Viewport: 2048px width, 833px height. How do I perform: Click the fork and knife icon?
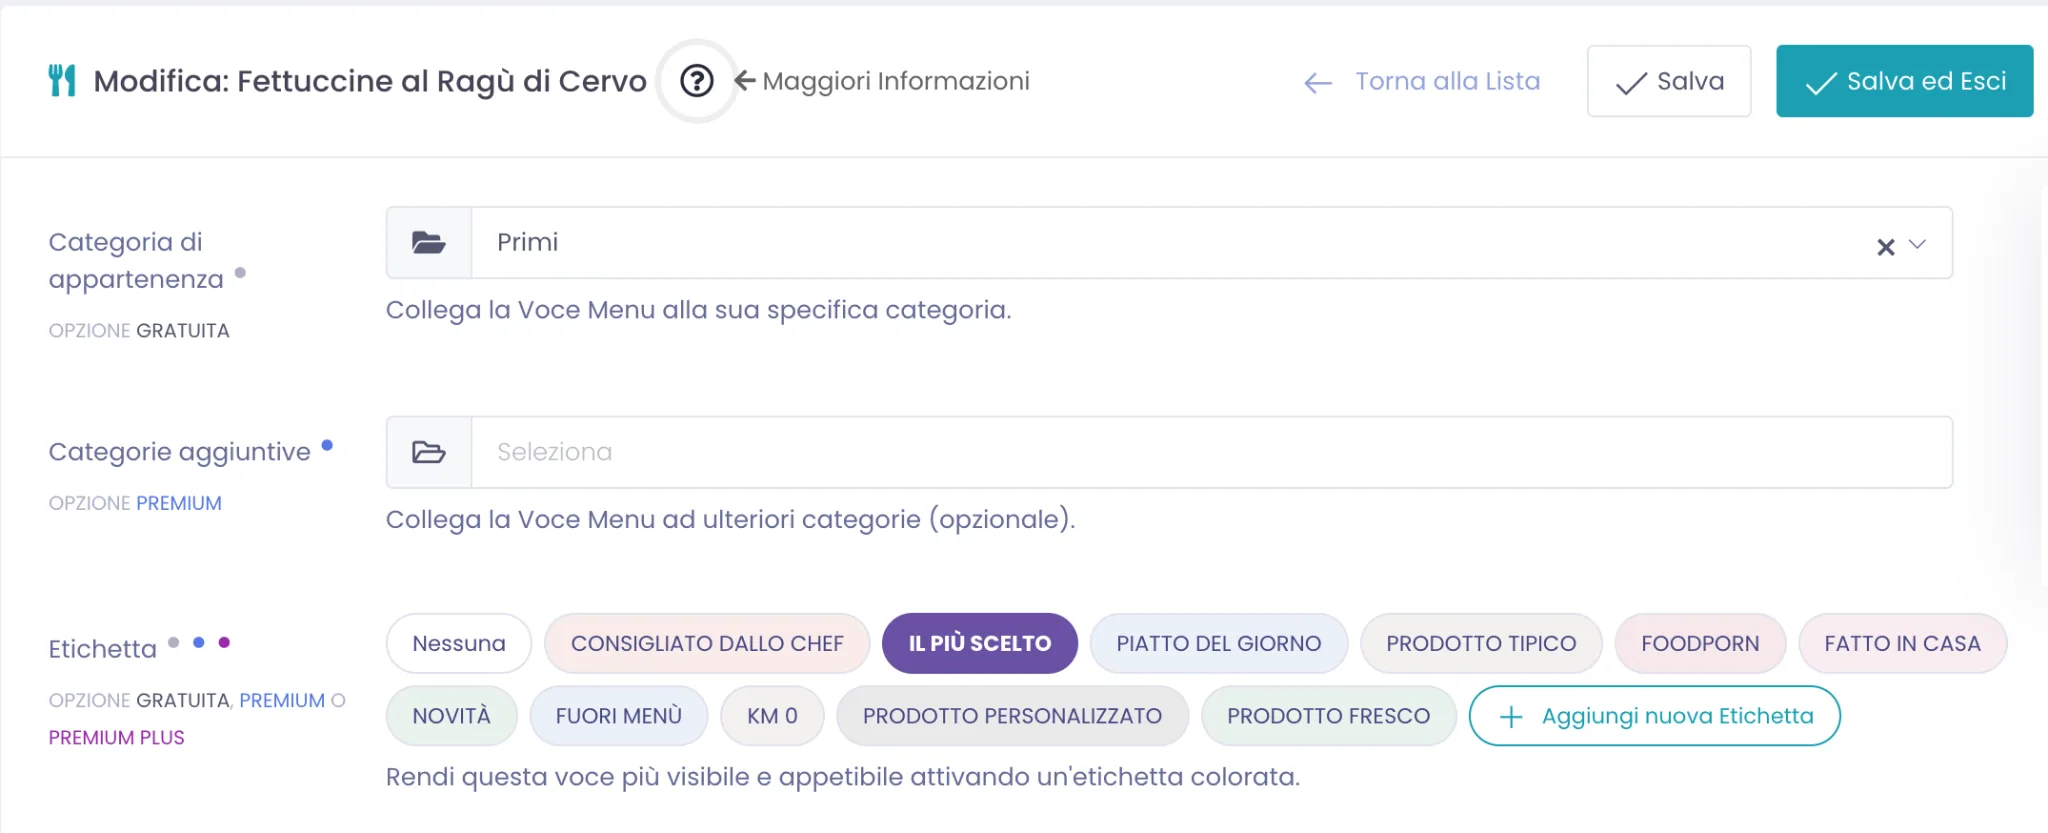click(x=62, y=80)
